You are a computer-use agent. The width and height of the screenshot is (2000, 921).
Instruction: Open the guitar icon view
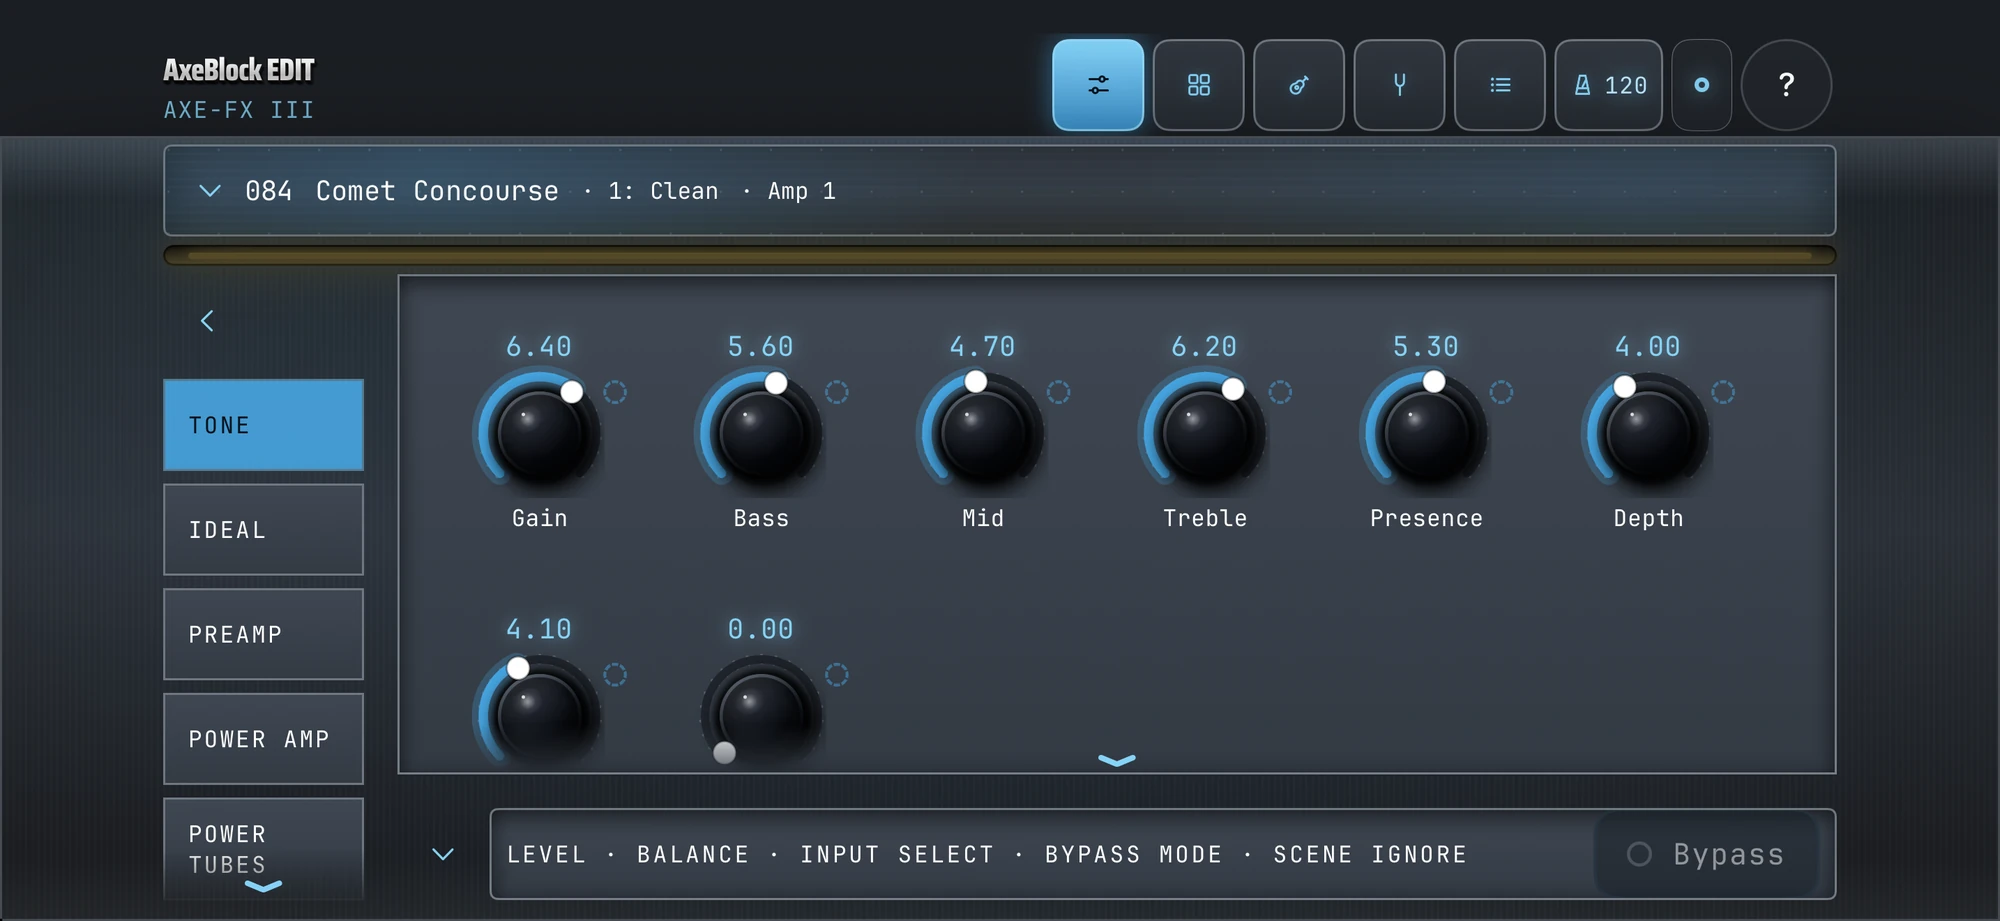[1299, 85]
